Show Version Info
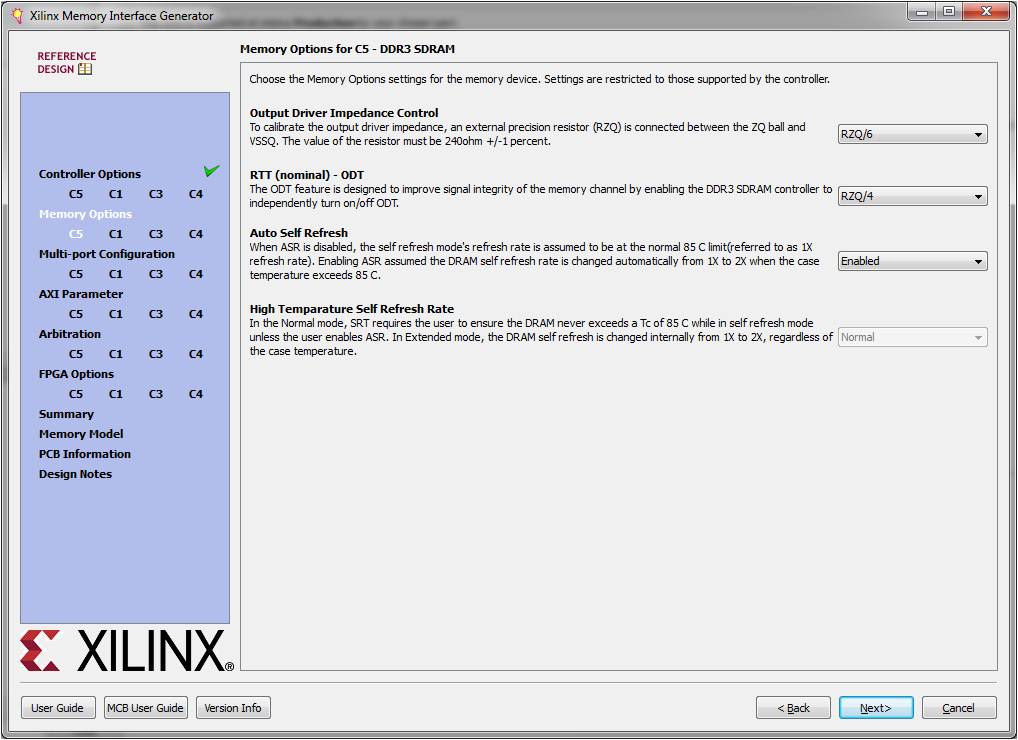 click(233, 708)
